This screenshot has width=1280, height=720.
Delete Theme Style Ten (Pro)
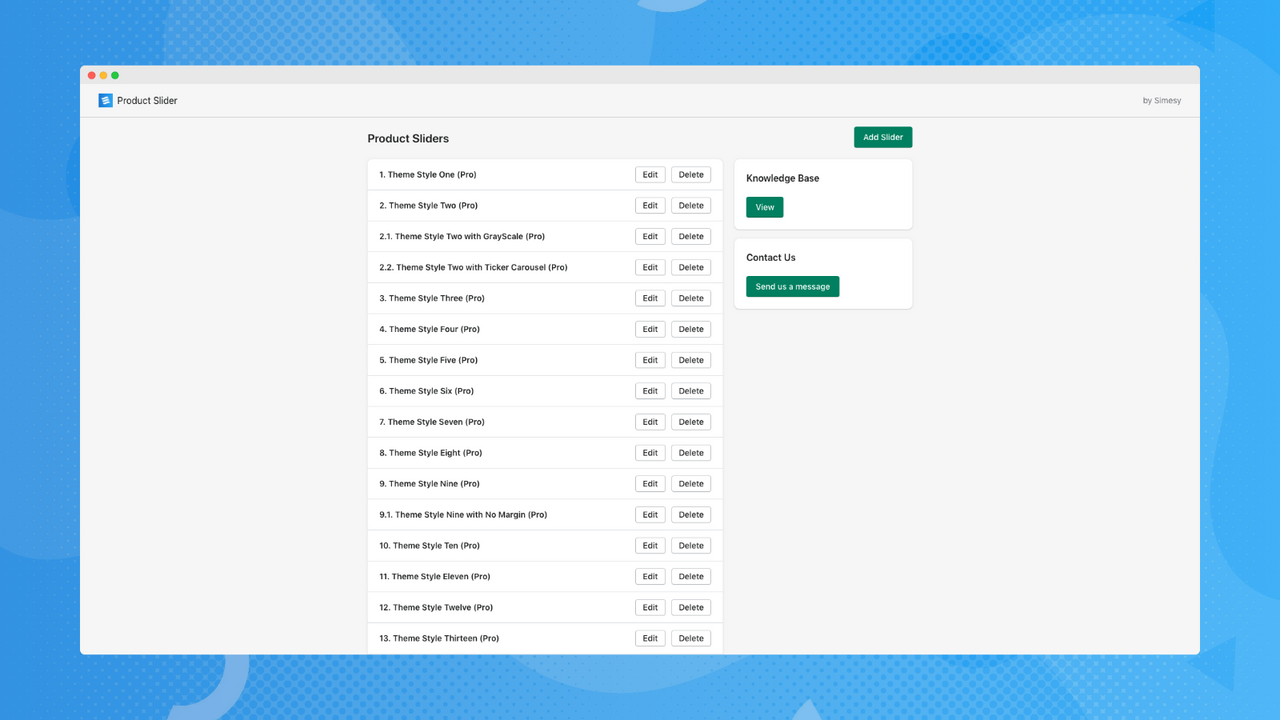(x=690, y=545)
